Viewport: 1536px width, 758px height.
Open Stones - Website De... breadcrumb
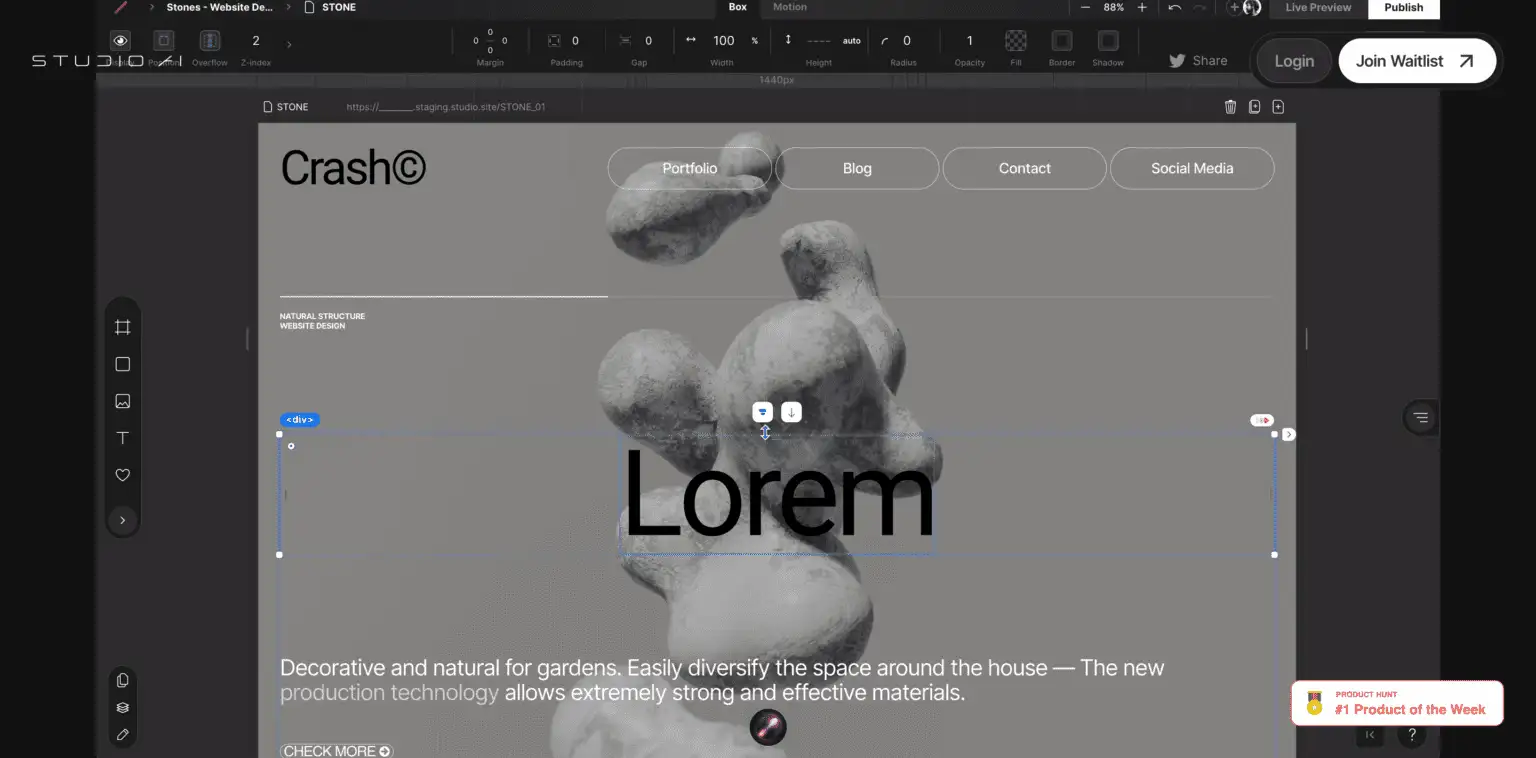[x=220, y=7]
